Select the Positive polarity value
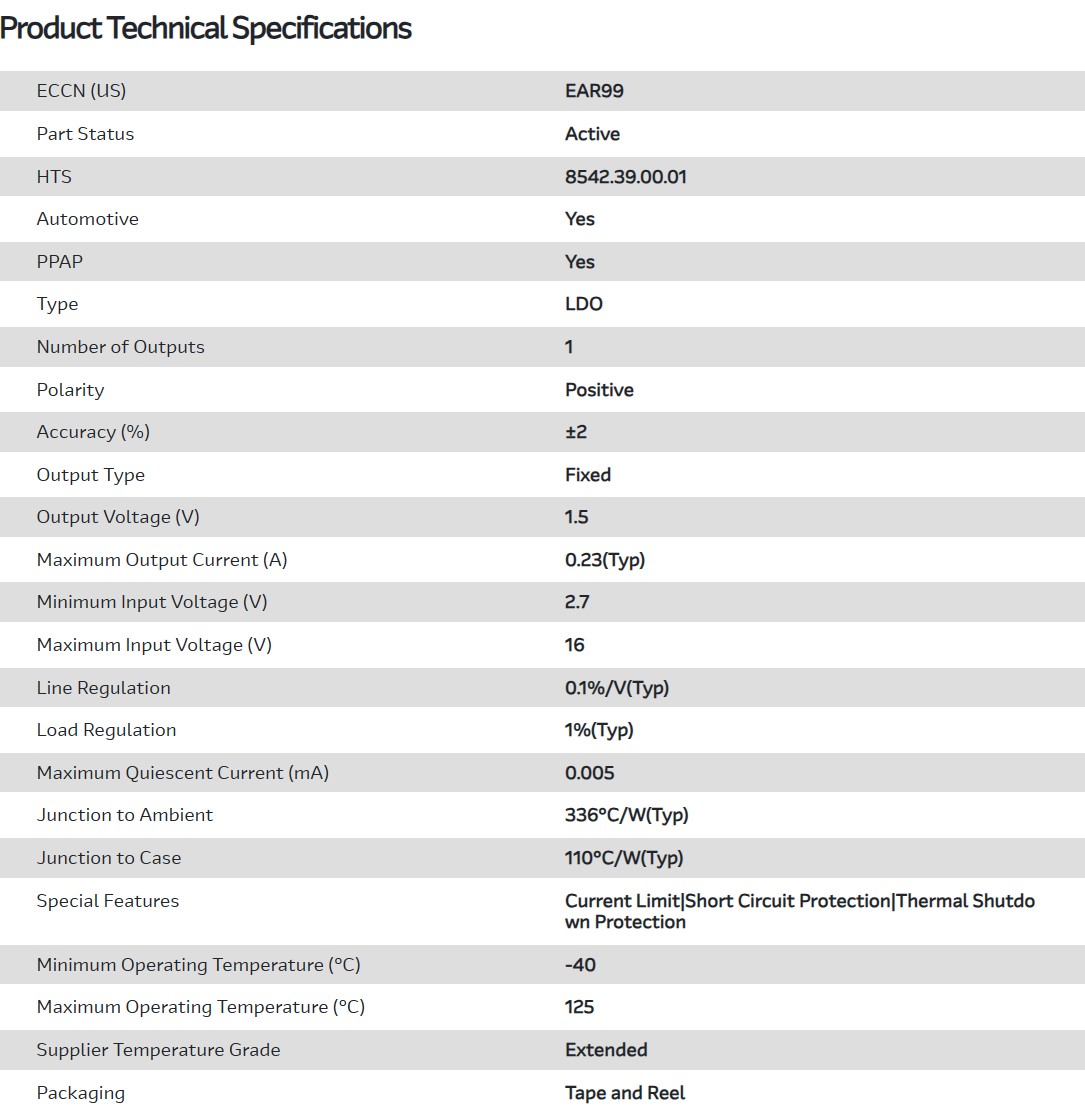1085x1108 pixels. pyautogui.click(x=599, y=390)
